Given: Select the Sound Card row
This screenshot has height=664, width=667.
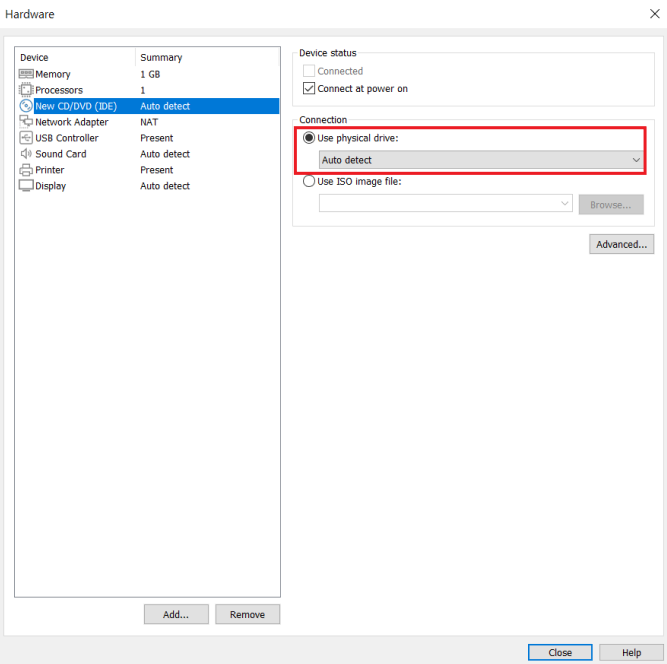Looking at the screenshot, I should [147, 154].
